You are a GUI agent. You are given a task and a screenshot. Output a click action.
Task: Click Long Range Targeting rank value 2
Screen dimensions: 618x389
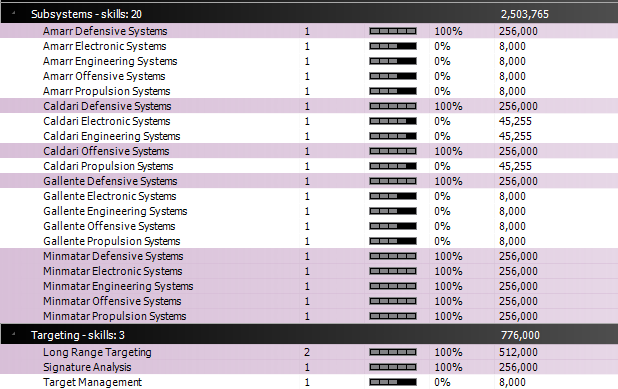click(307, 352)
